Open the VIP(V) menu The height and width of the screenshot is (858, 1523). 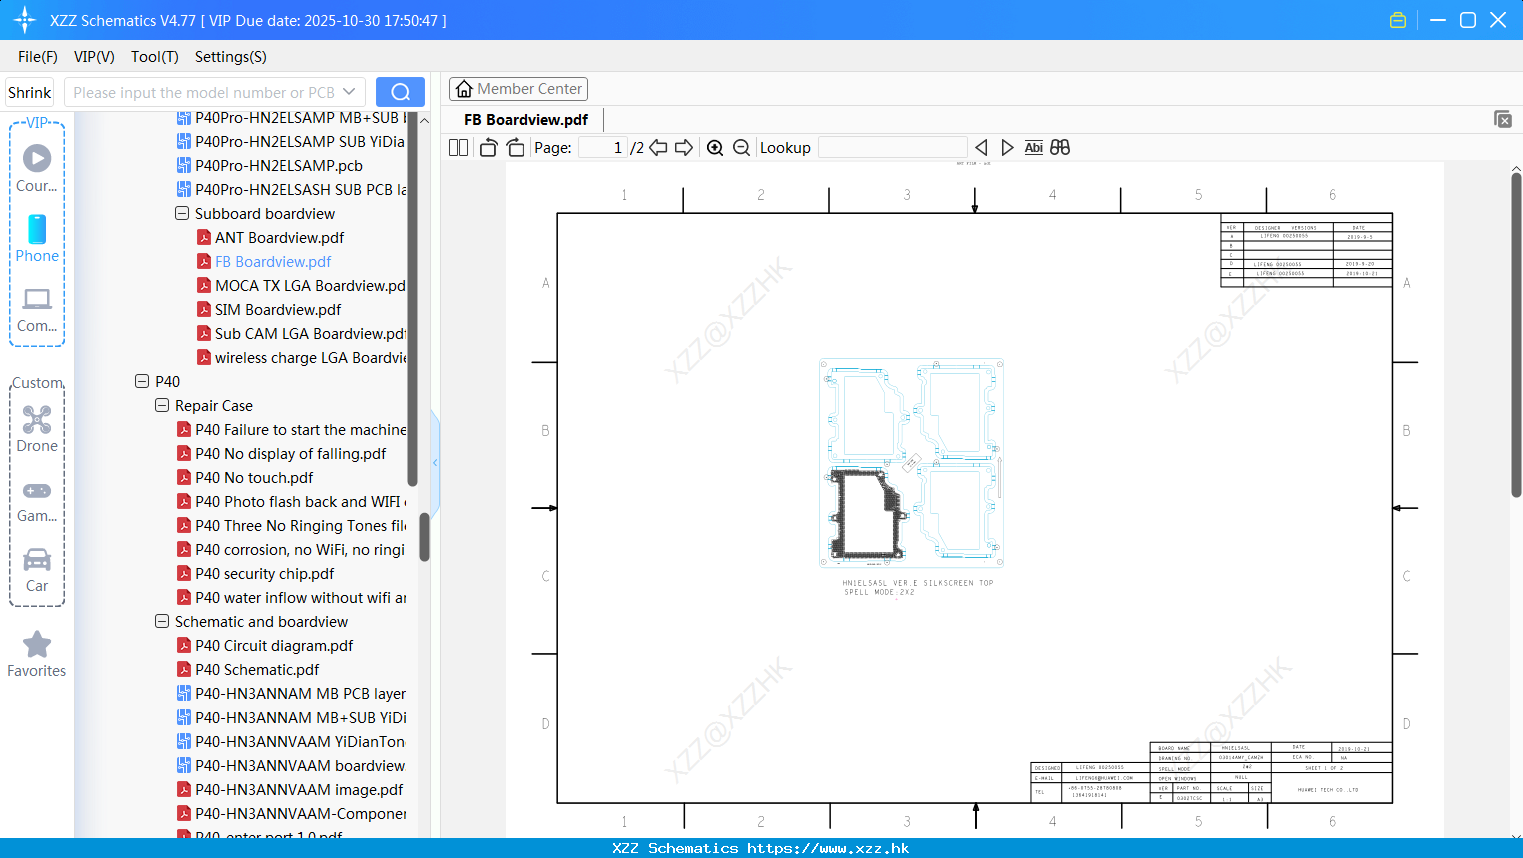pyautogui.click(x=94, y=57)
